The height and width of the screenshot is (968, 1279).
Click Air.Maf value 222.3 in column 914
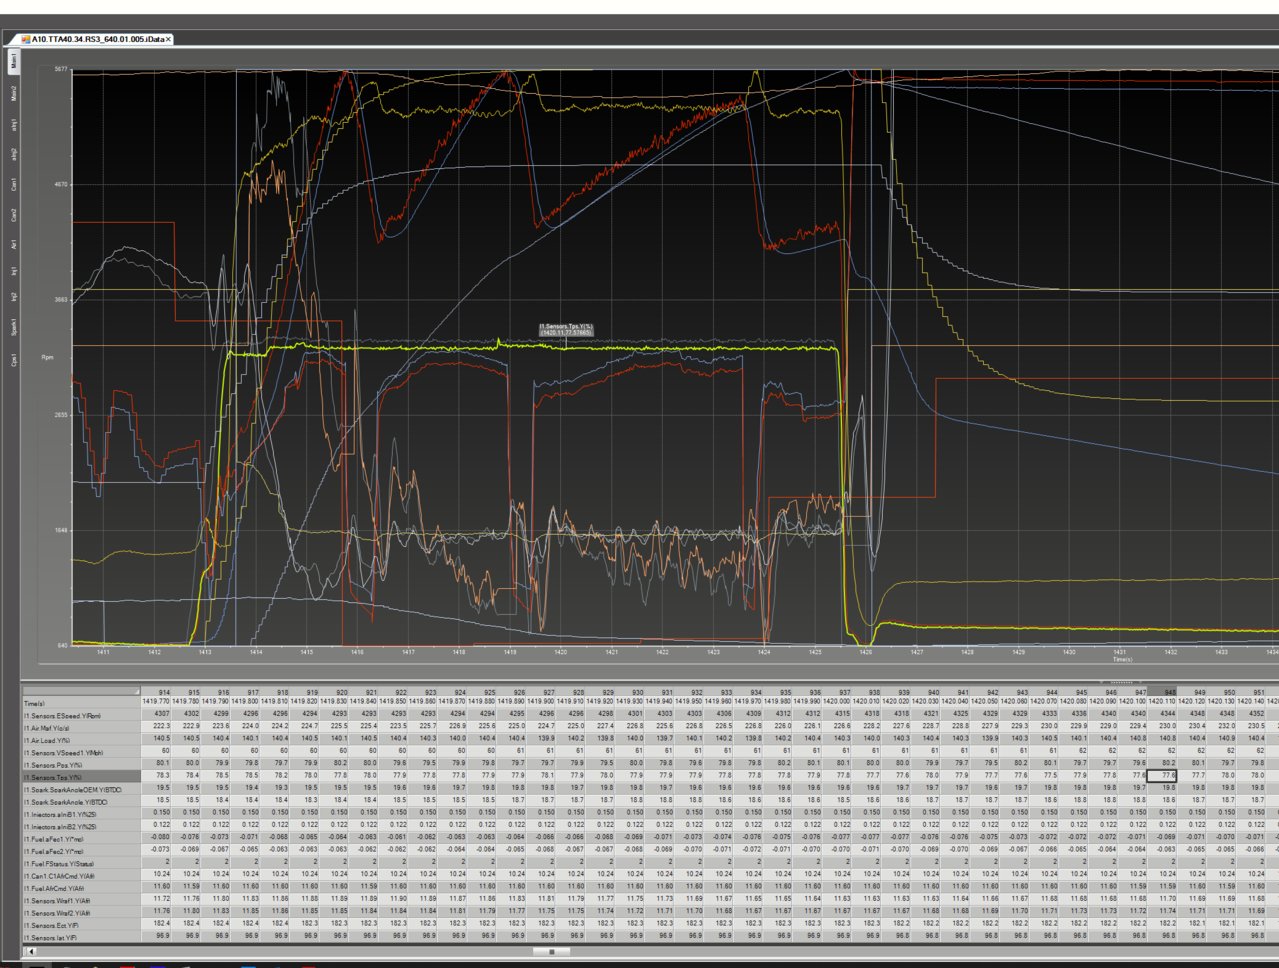click(x=157, y=727)
